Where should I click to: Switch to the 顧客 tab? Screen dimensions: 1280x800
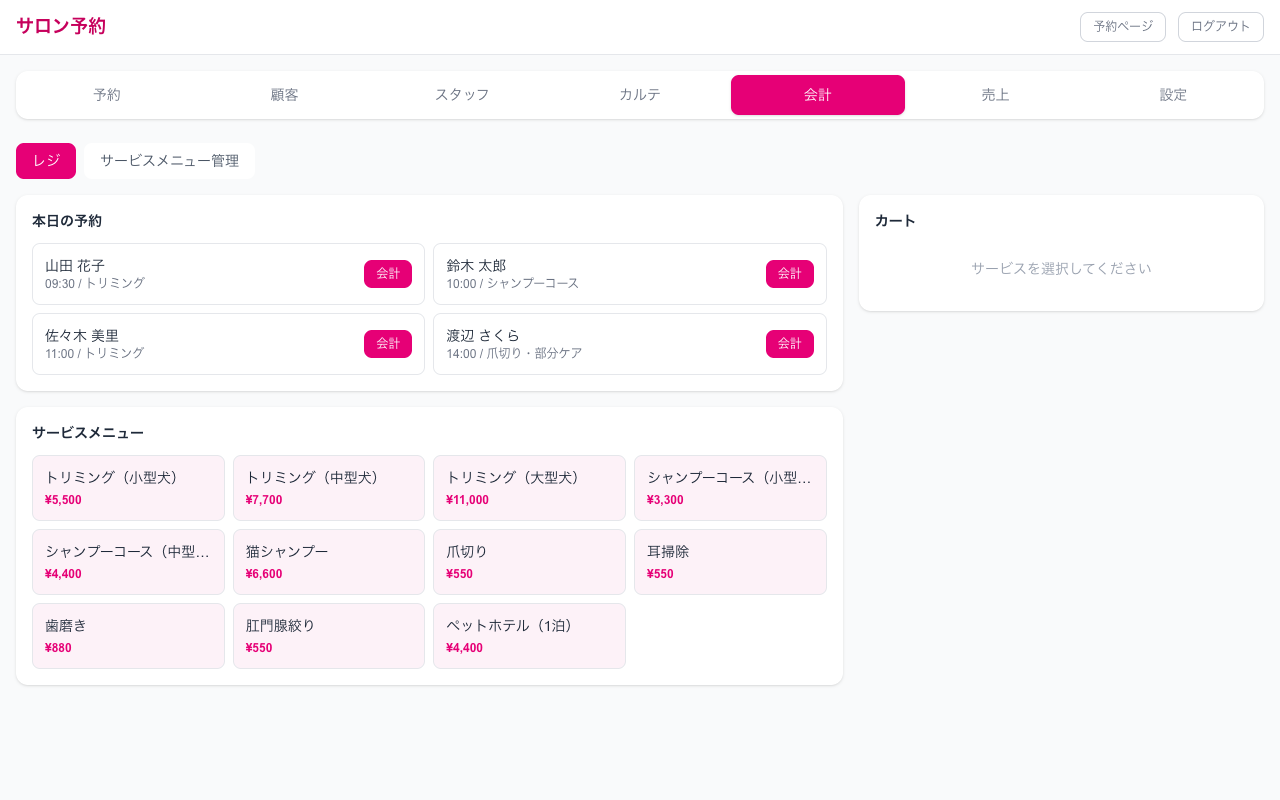(284, 95)
